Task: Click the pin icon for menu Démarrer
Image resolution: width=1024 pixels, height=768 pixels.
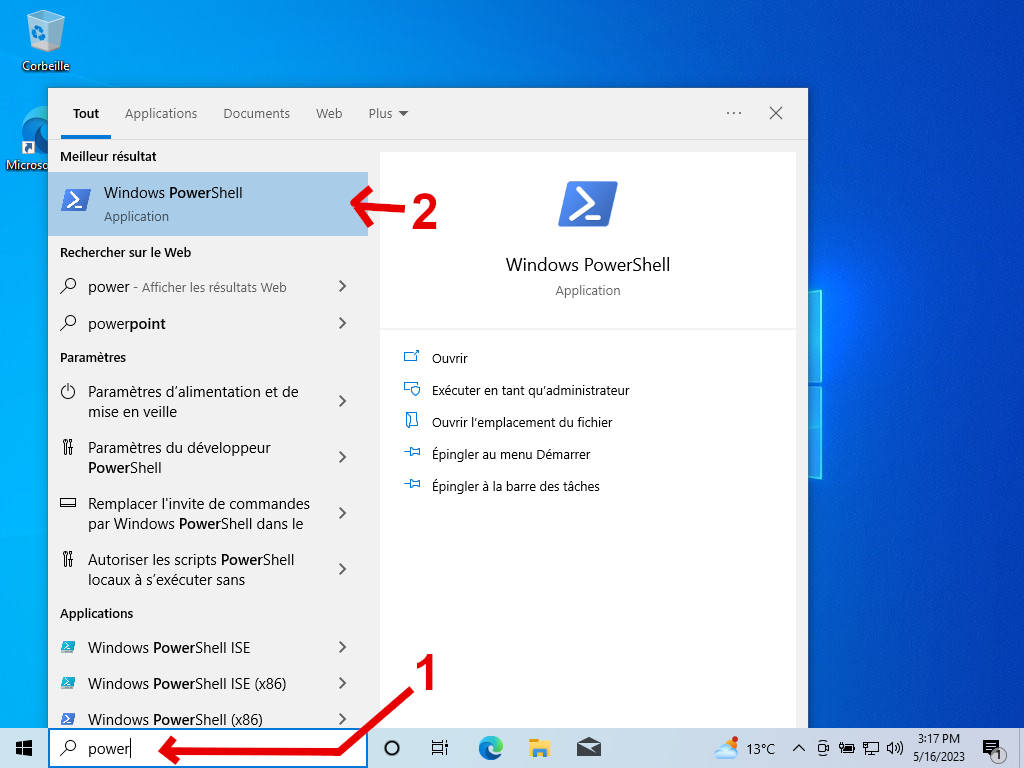Action: pyautogui.click(x=411, y=453)
